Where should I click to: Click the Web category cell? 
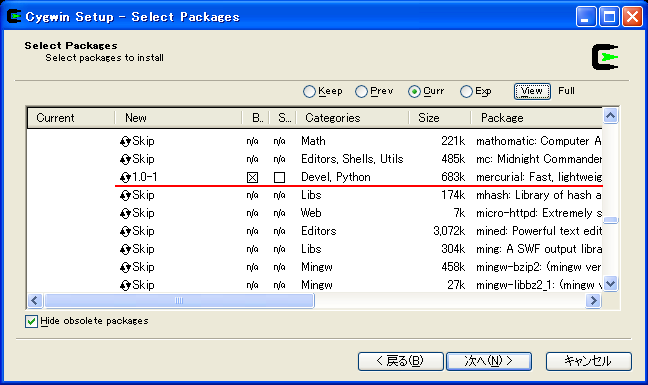(x=311, y=213)
